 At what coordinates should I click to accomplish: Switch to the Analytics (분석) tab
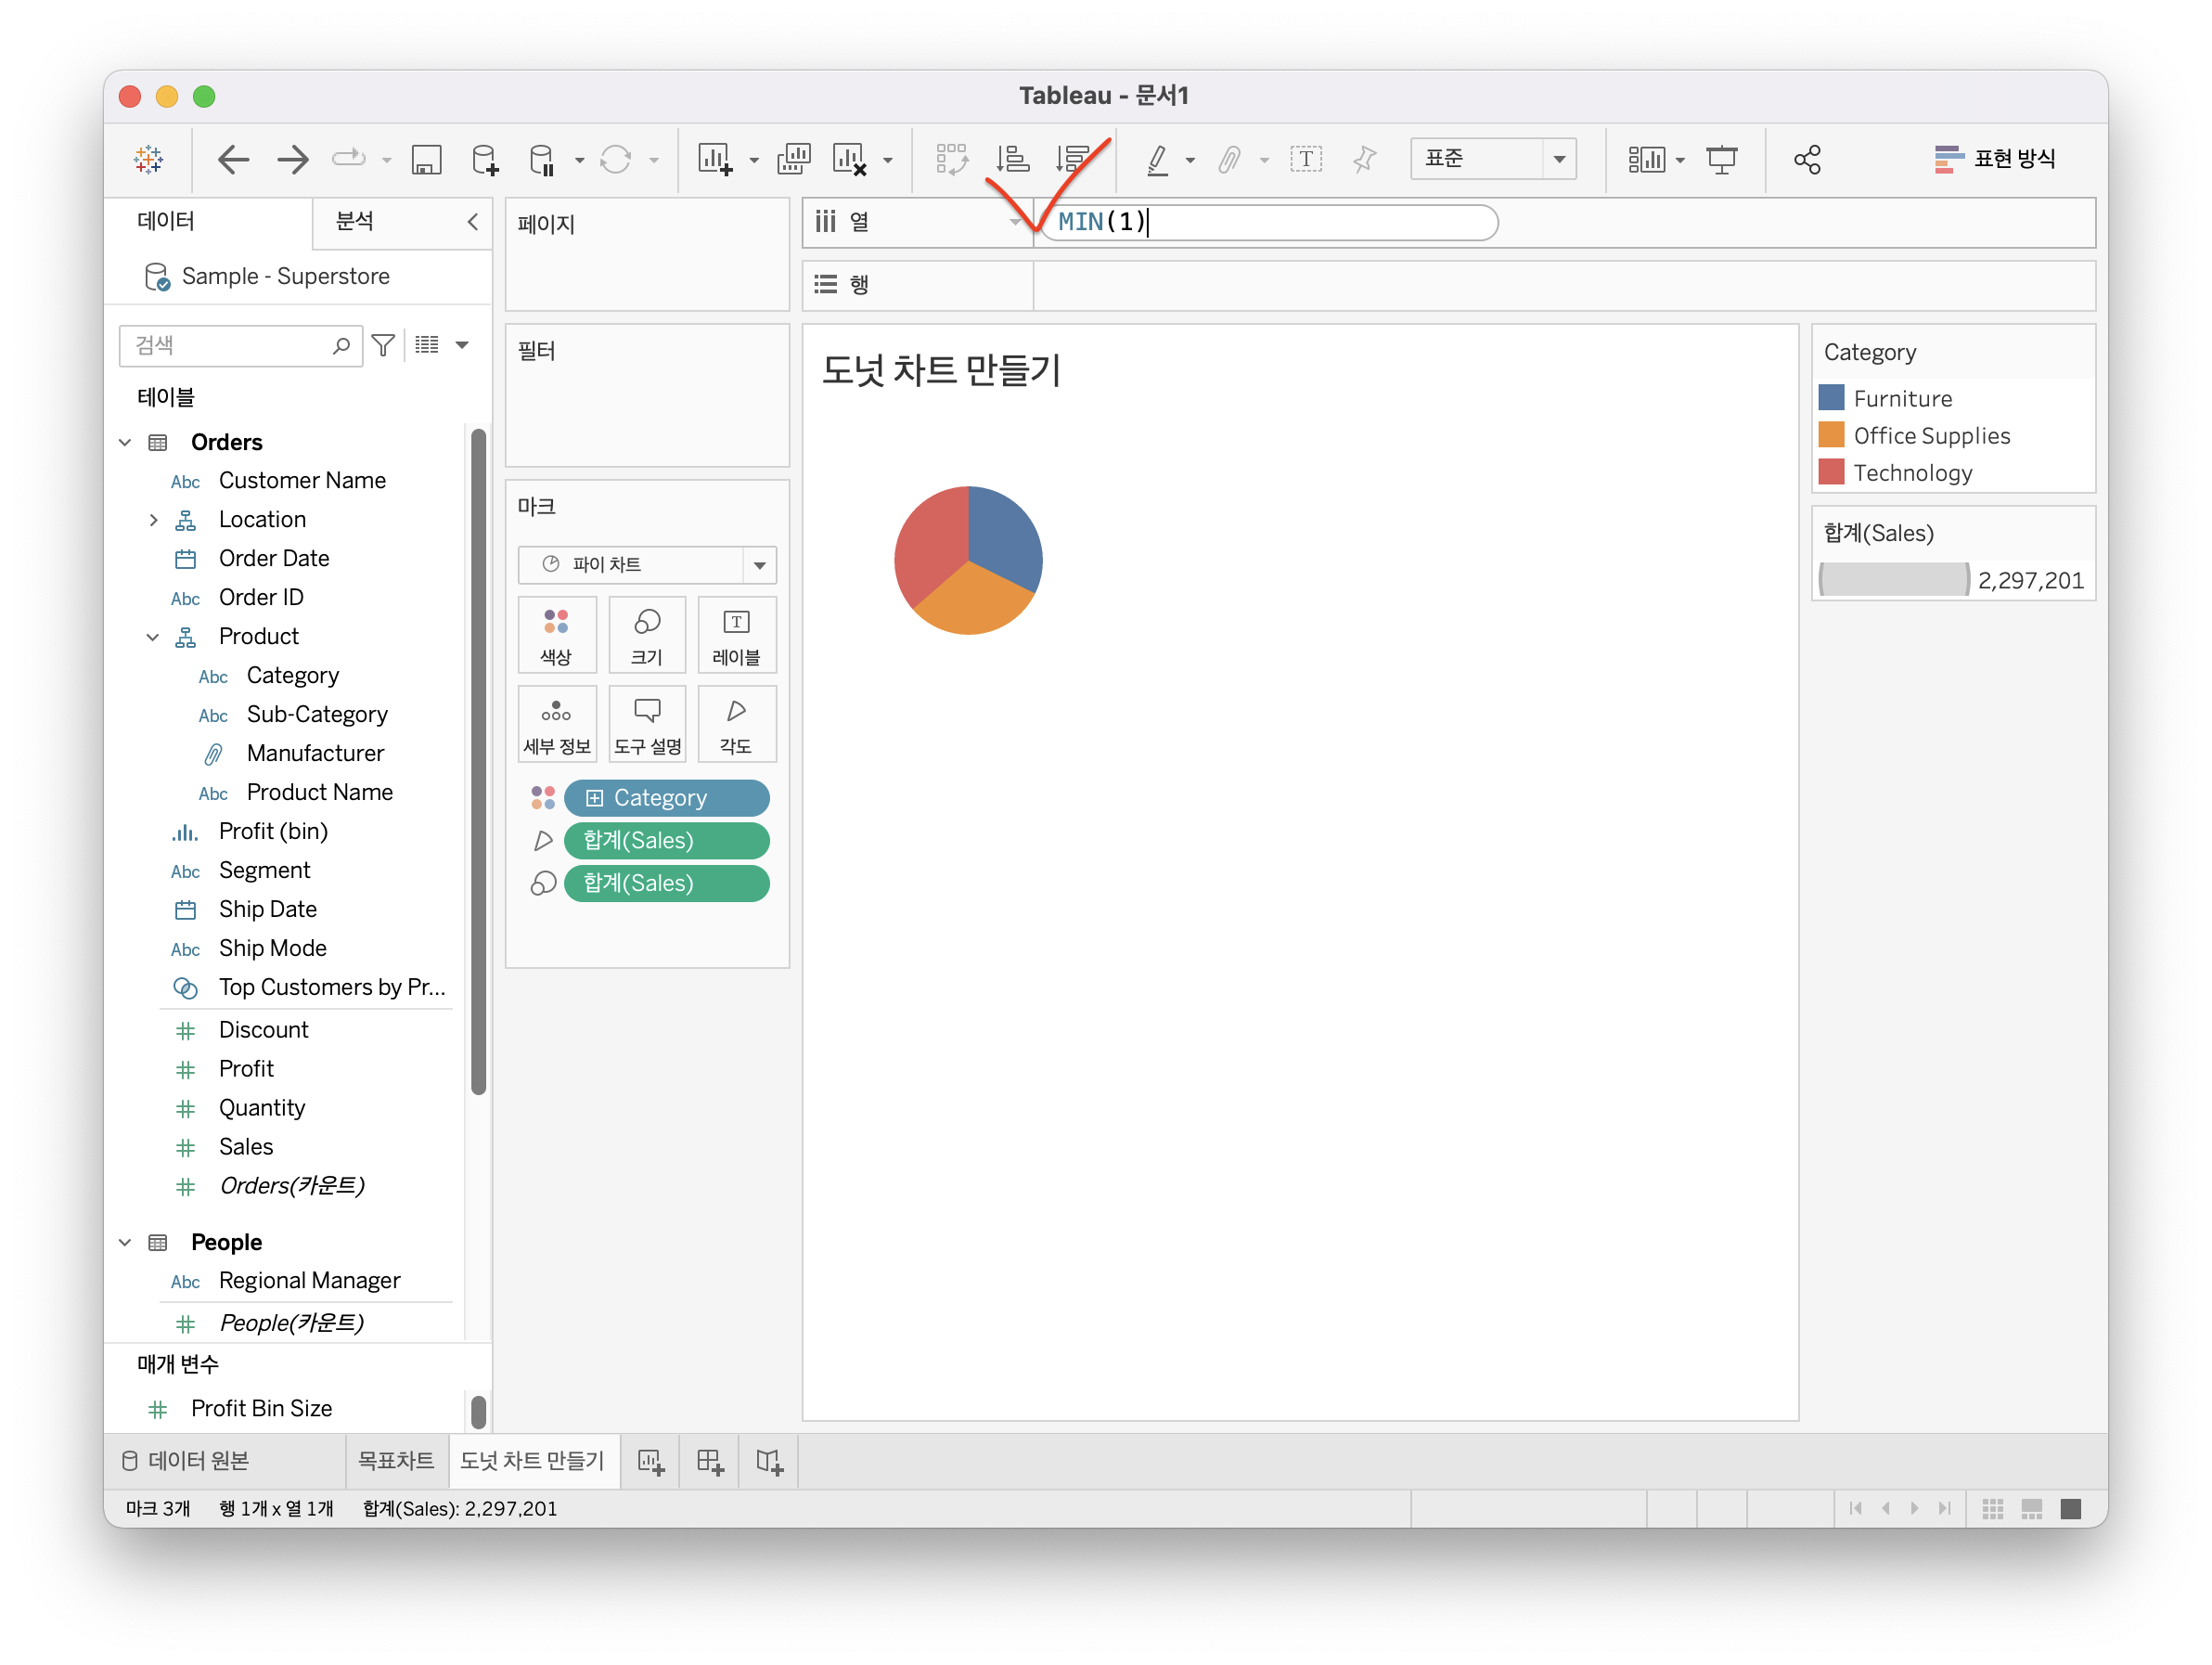click(355, 221)
